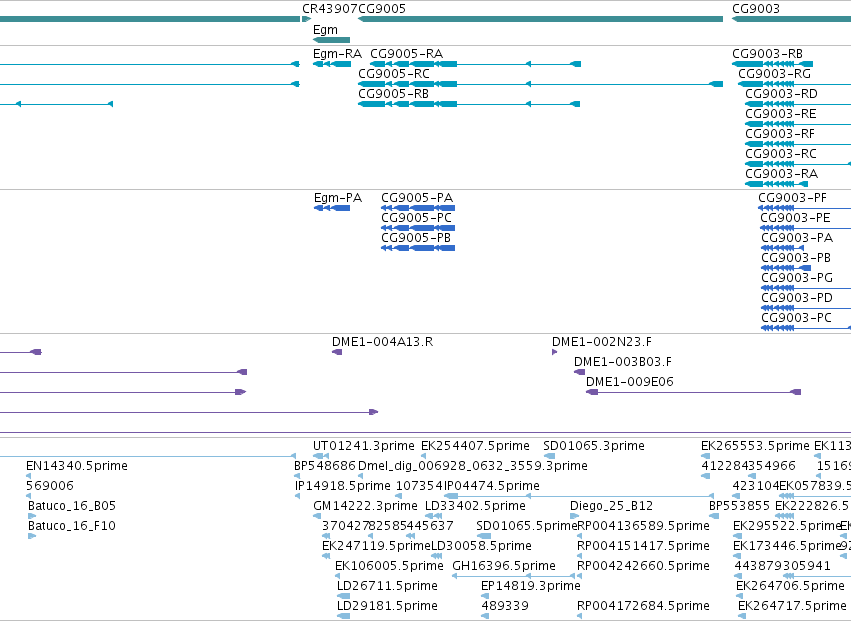
Task: Select the 569006 feature label
Action: [50, 486]
